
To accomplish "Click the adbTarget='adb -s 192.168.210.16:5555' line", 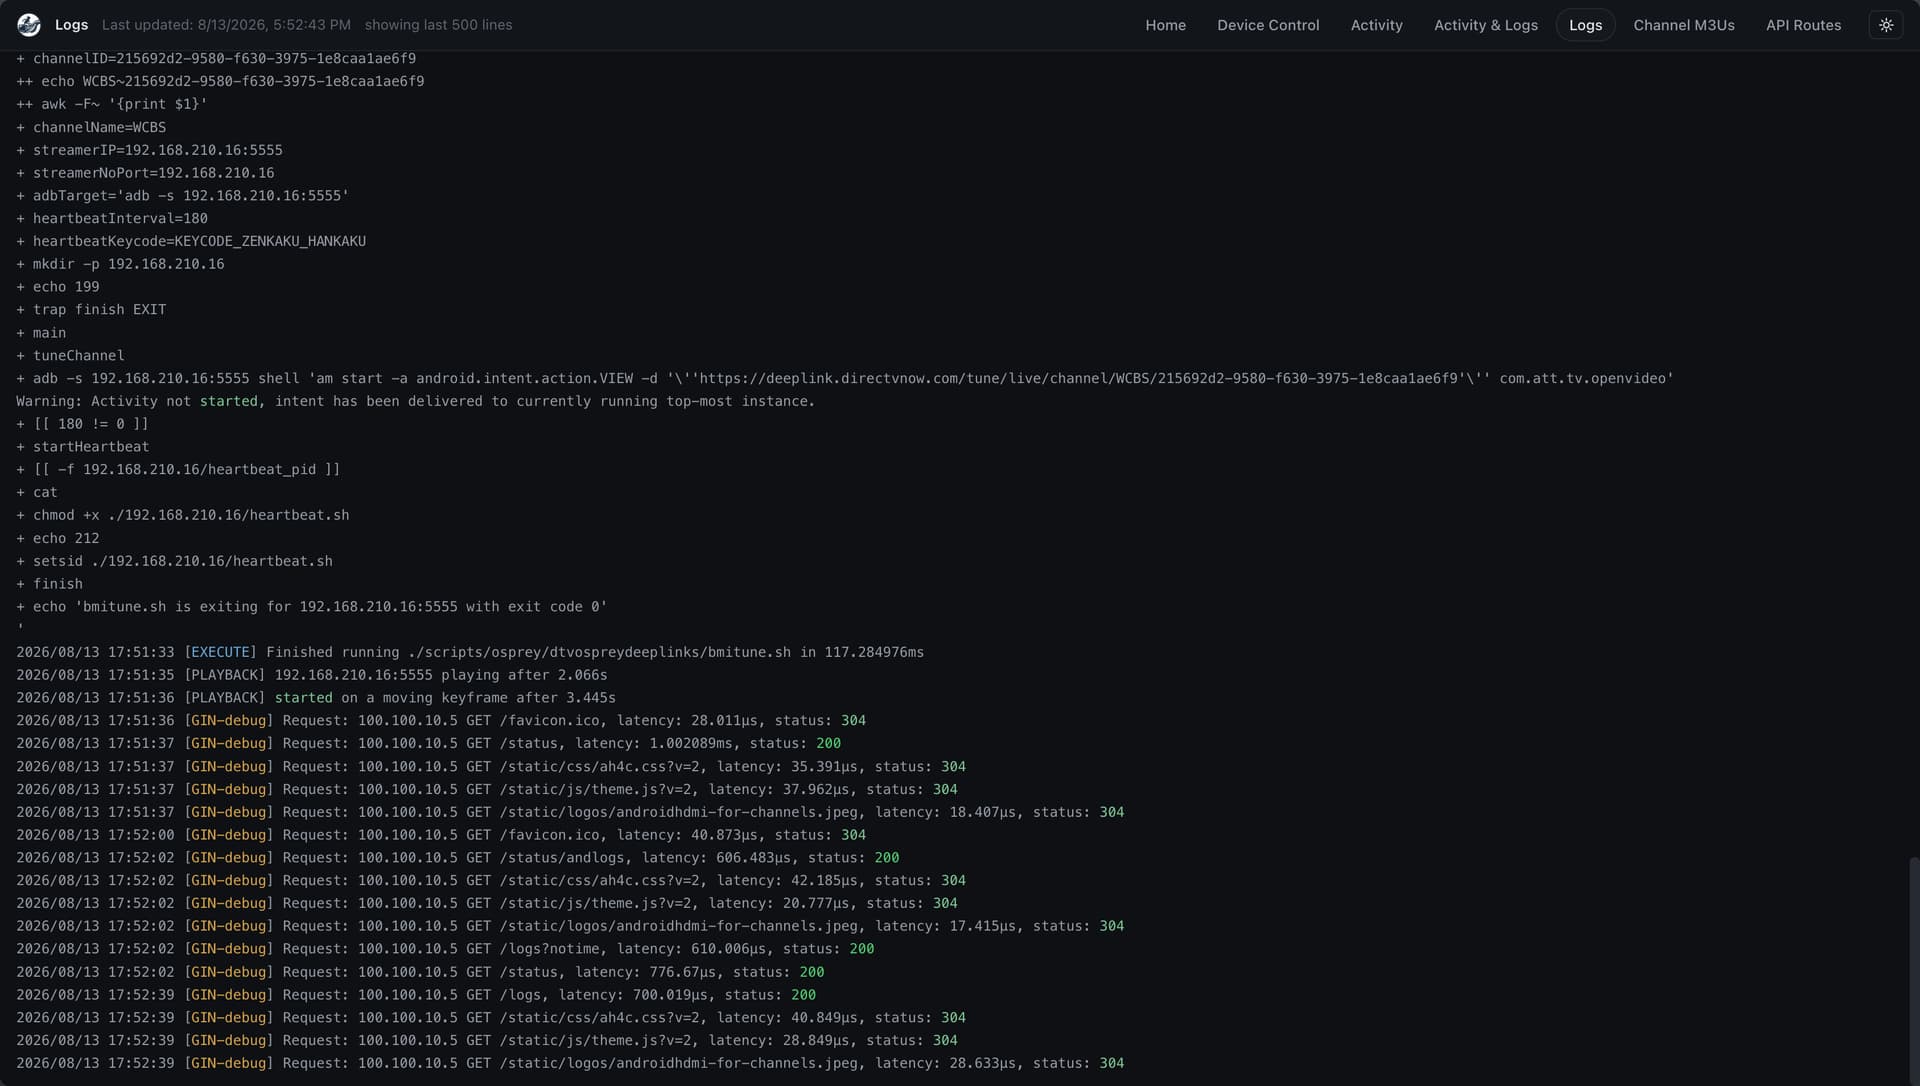I will click(183, 196).
